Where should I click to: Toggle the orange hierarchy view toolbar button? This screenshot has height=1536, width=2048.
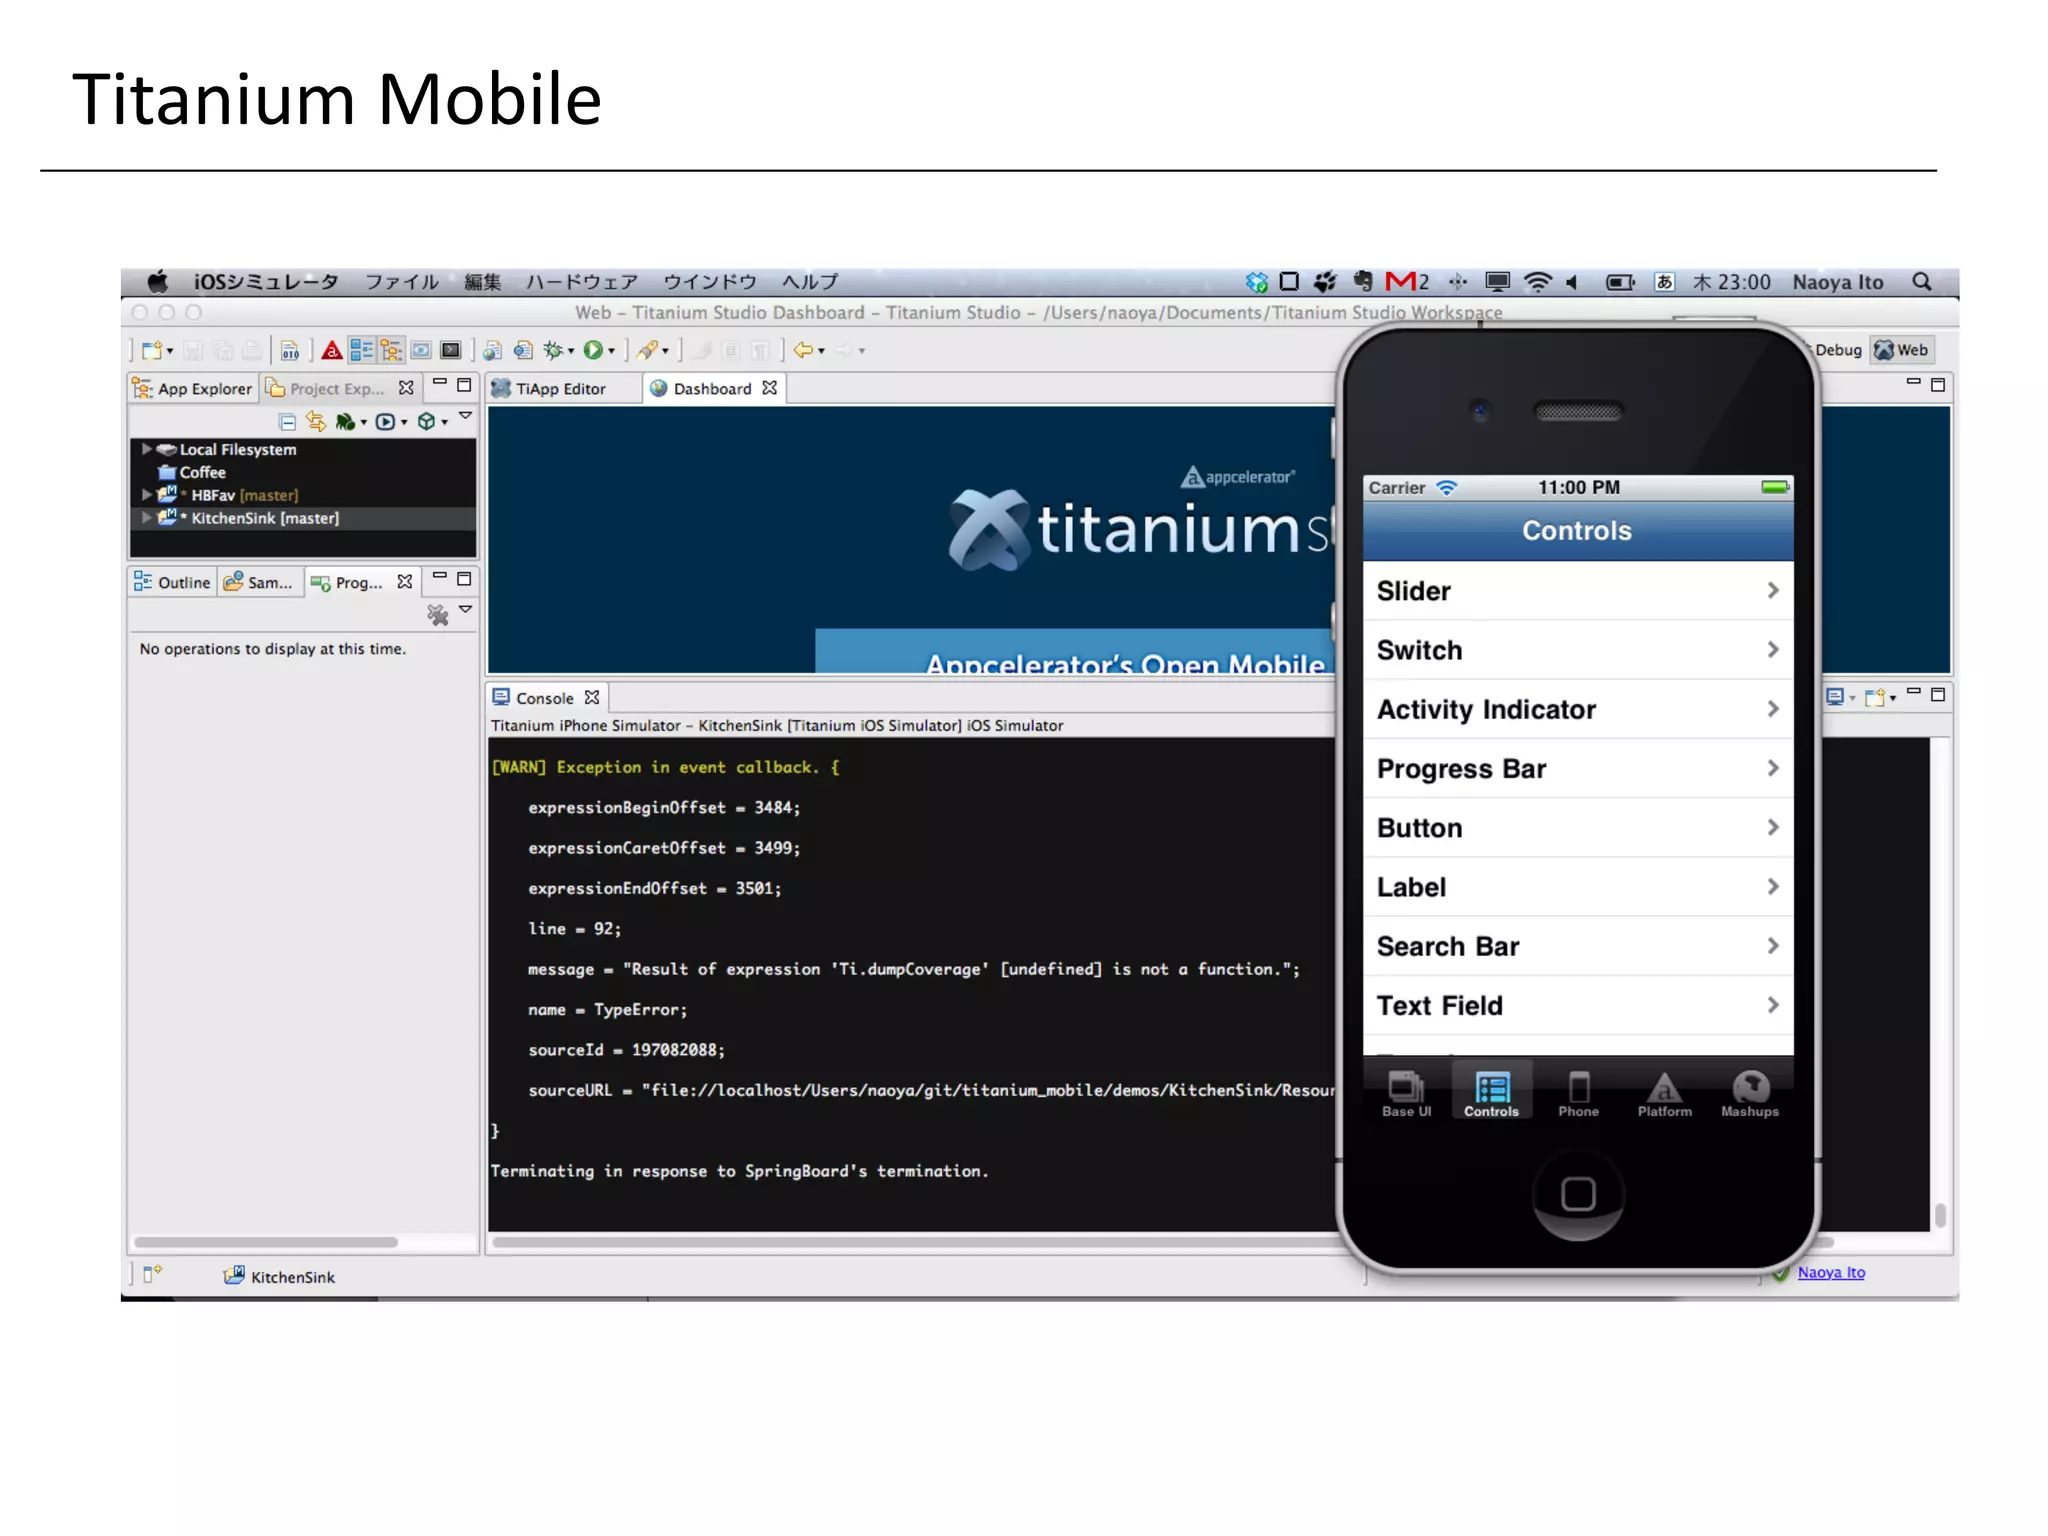click(x=390, y=350)
